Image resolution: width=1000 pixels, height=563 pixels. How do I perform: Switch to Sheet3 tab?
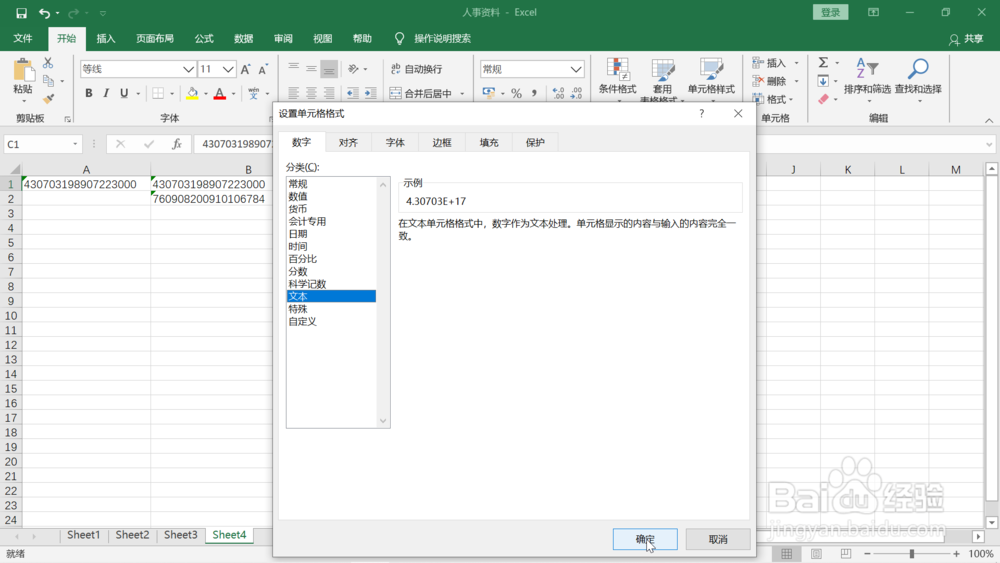tap(180, 535)
